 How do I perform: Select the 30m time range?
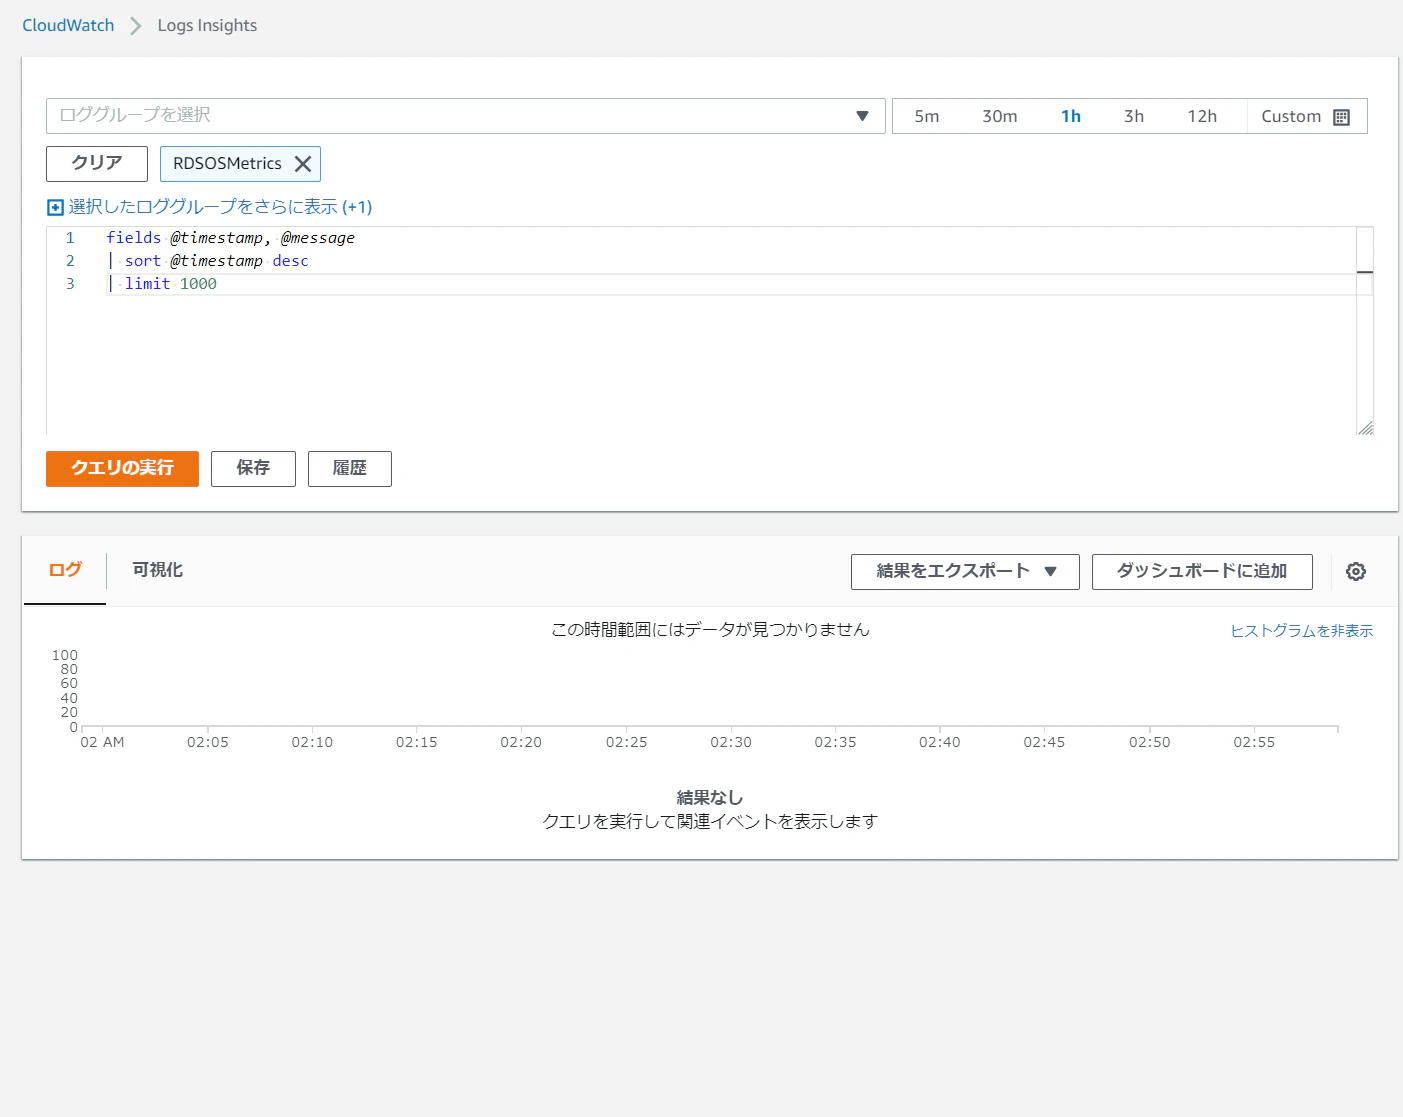(x=1000, y=117)
